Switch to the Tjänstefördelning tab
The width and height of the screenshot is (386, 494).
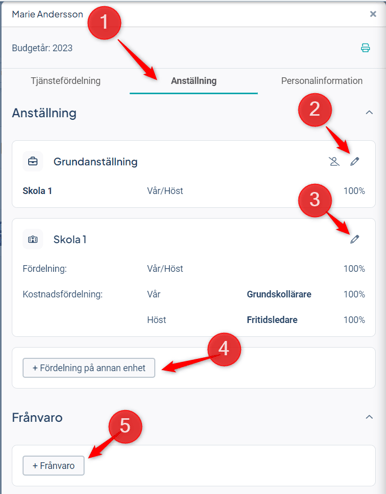pos(66,81)
